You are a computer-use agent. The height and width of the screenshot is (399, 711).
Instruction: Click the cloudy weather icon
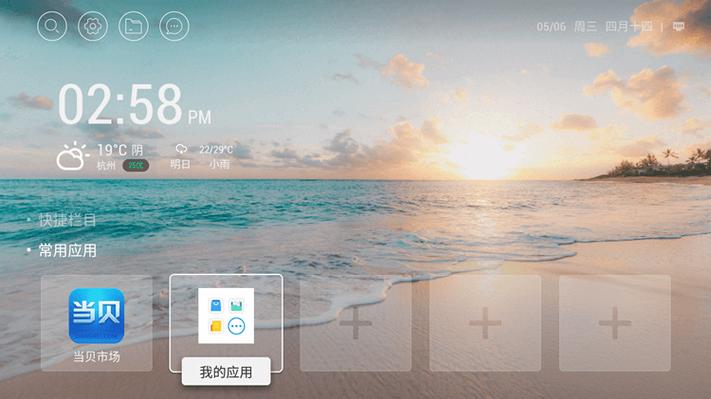73,156
